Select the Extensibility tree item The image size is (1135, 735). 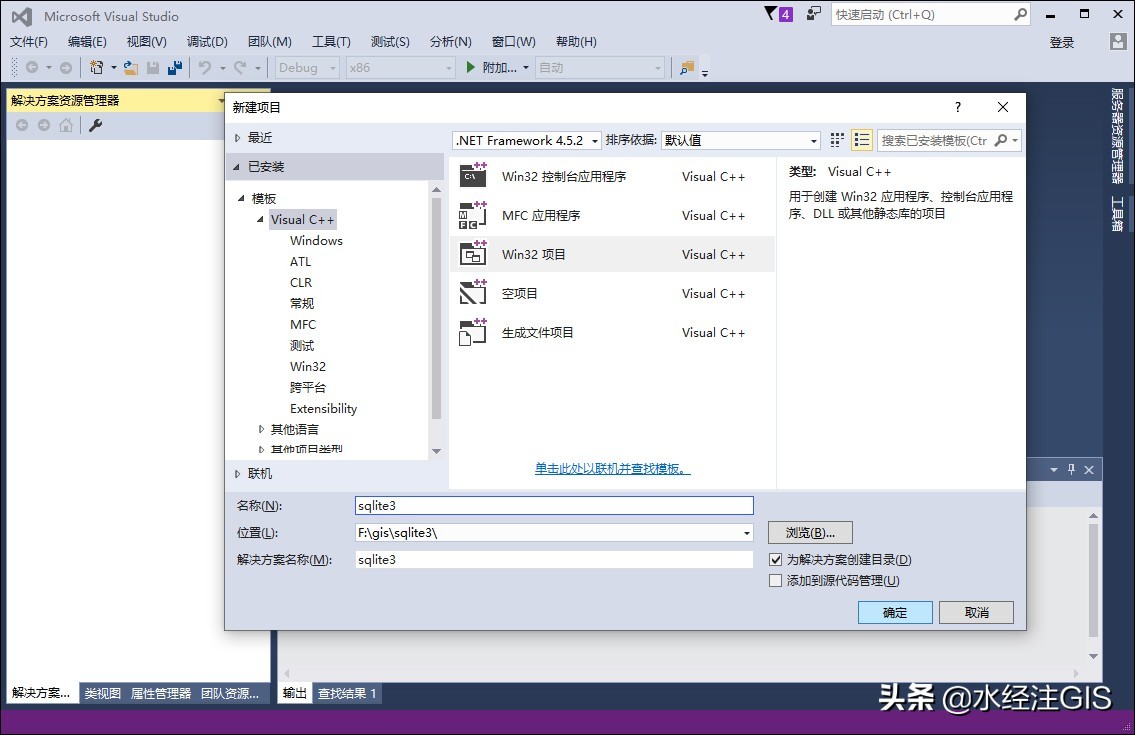pyautogui.click(x=324, y=408)
